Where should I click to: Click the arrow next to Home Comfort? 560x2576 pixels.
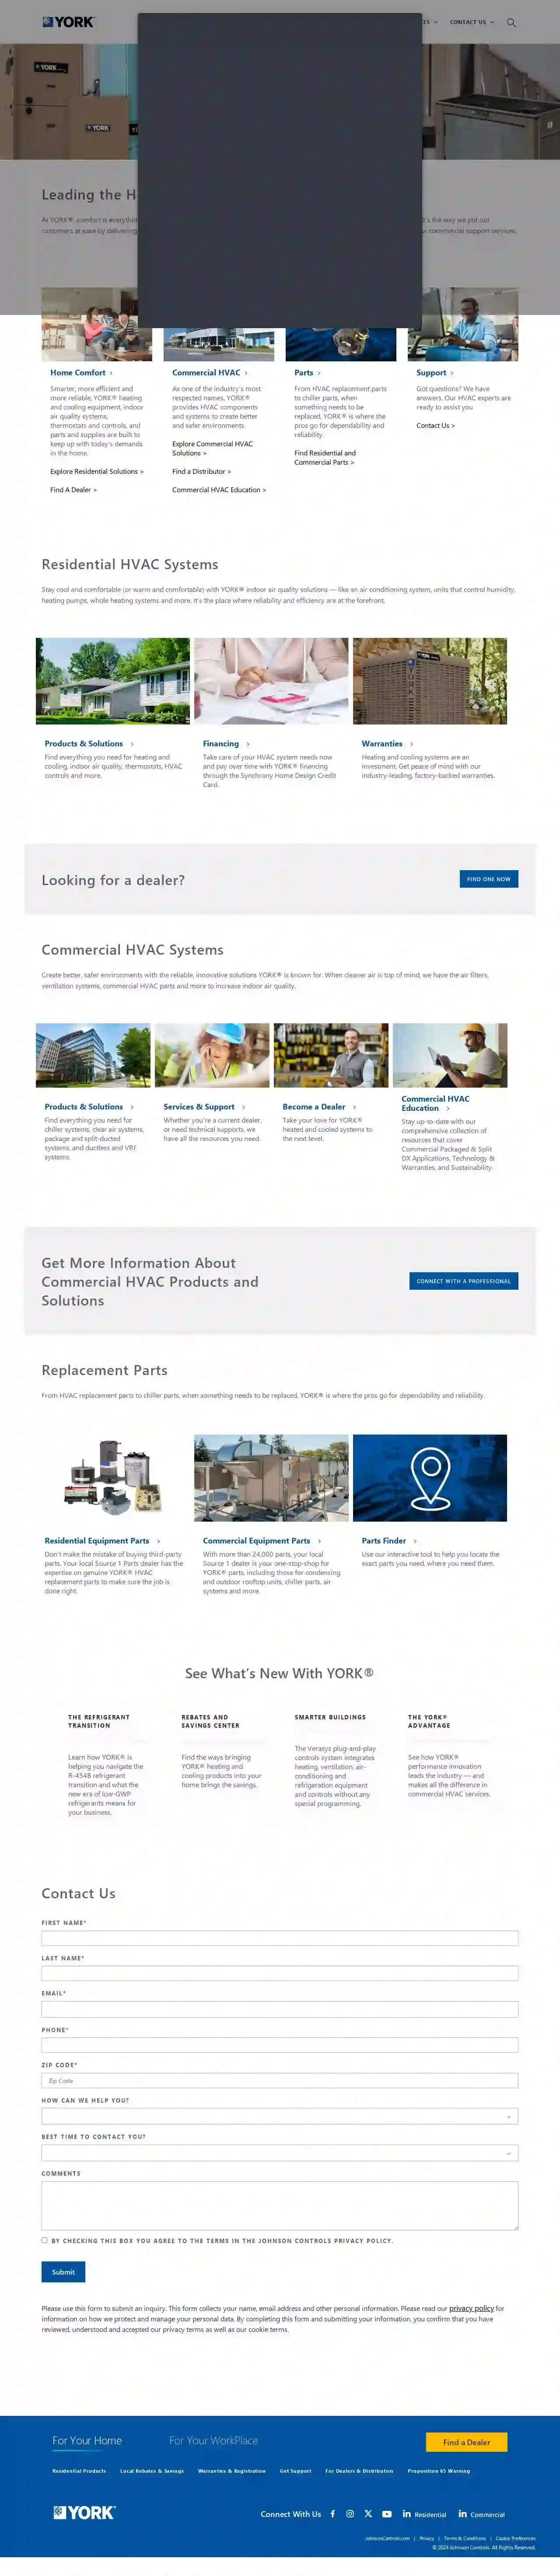[111, 373]
